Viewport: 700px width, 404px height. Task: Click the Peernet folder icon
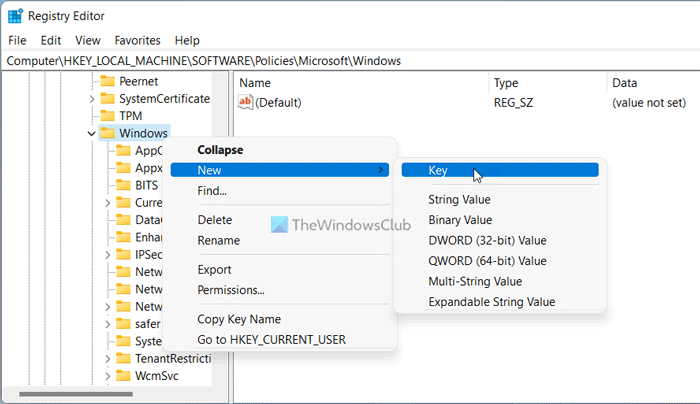pyautogui.click(x=108, y=81)
